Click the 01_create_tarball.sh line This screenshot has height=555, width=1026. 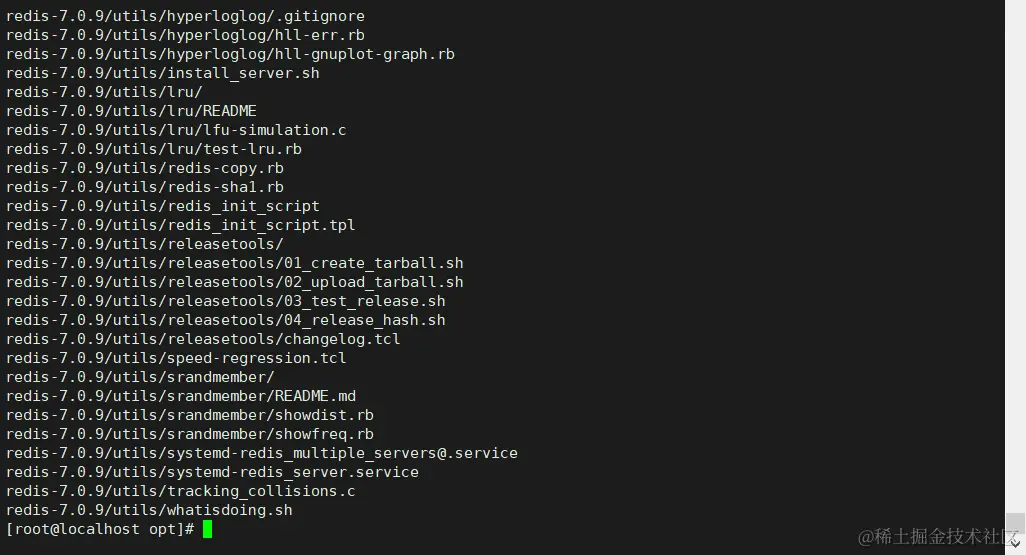[x=235, y=263]
